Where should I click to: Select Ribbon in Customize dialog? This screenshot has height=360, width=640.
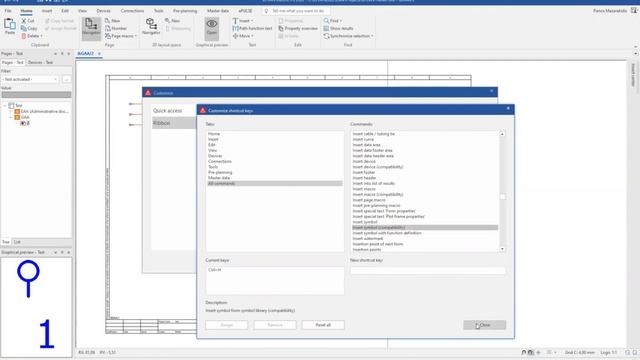tap(174, 123)
